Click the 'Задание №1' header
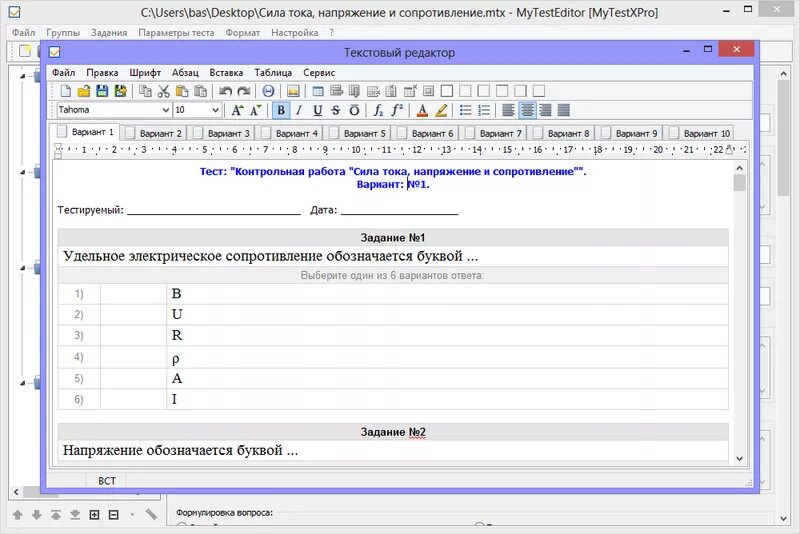 [393, 238]
